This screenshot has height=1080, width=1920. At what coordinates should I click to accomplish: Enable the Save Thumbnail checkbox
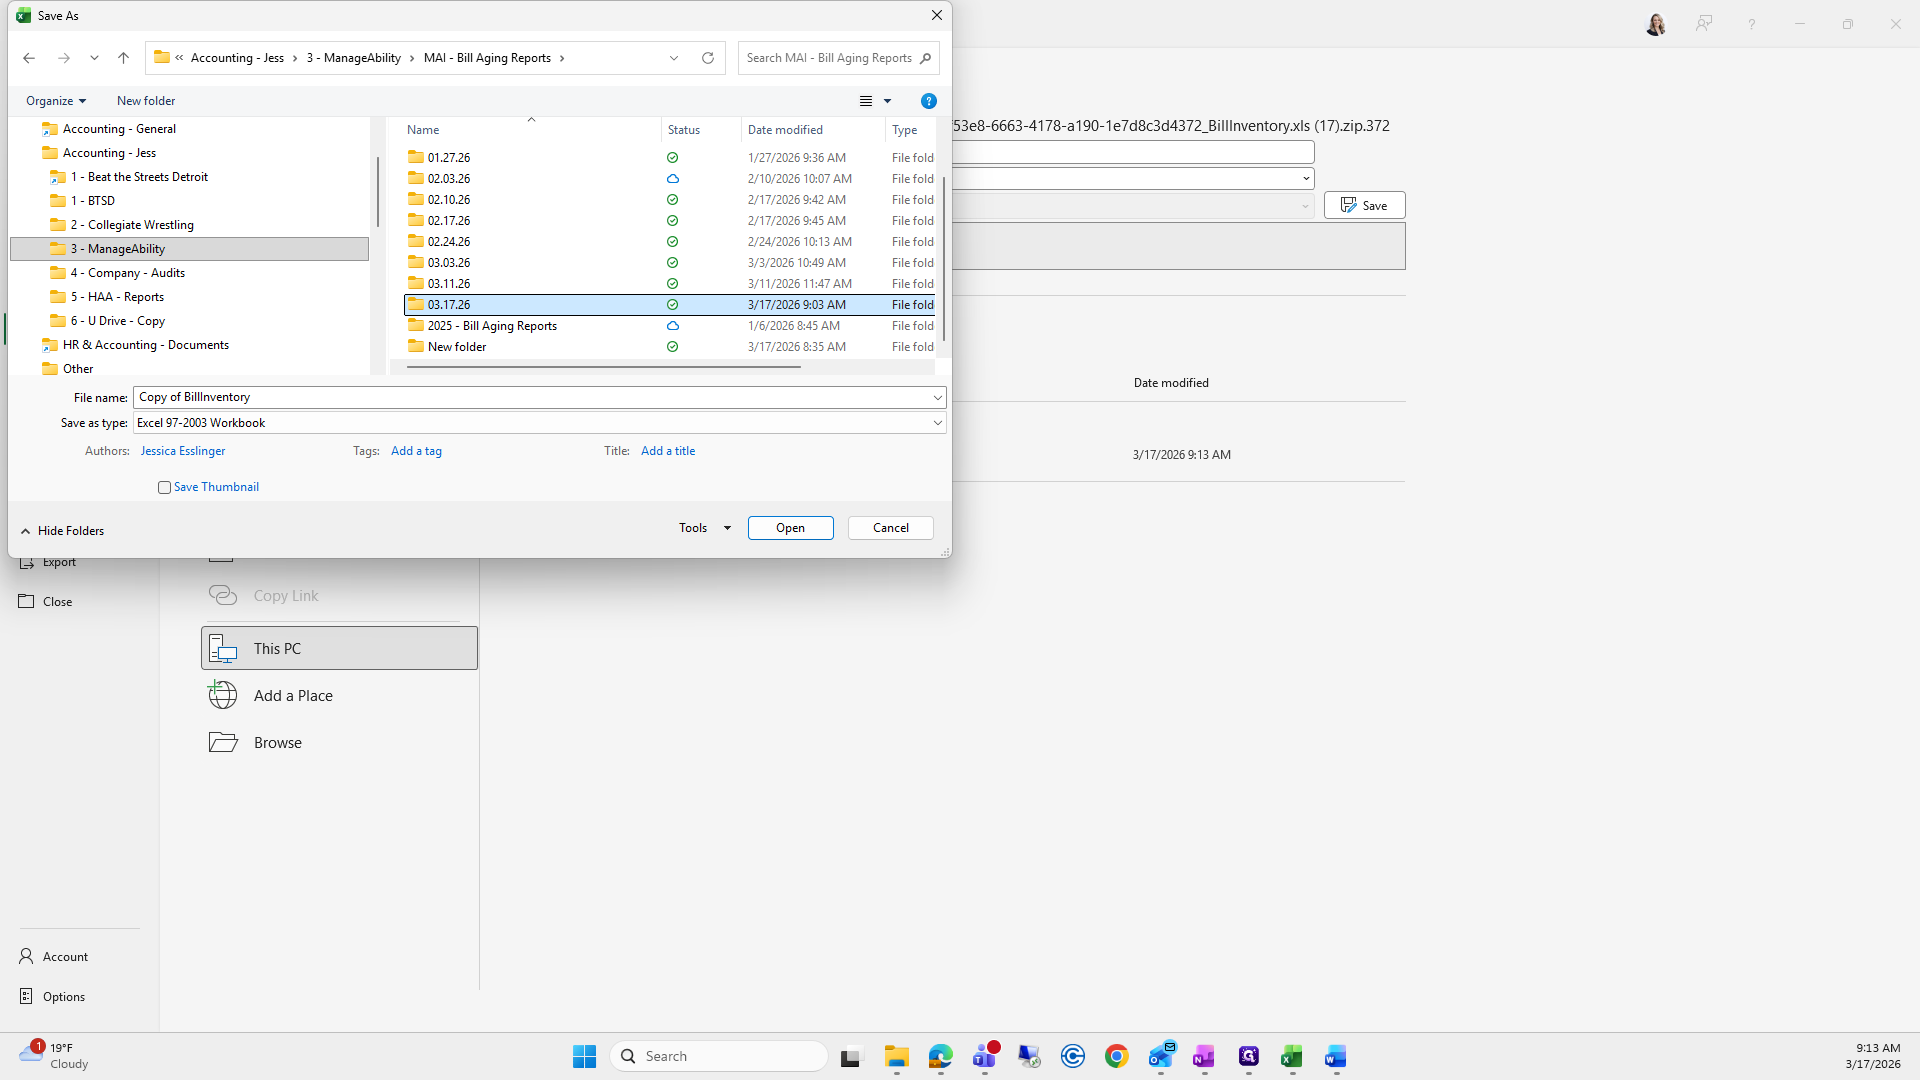point(164,487)
